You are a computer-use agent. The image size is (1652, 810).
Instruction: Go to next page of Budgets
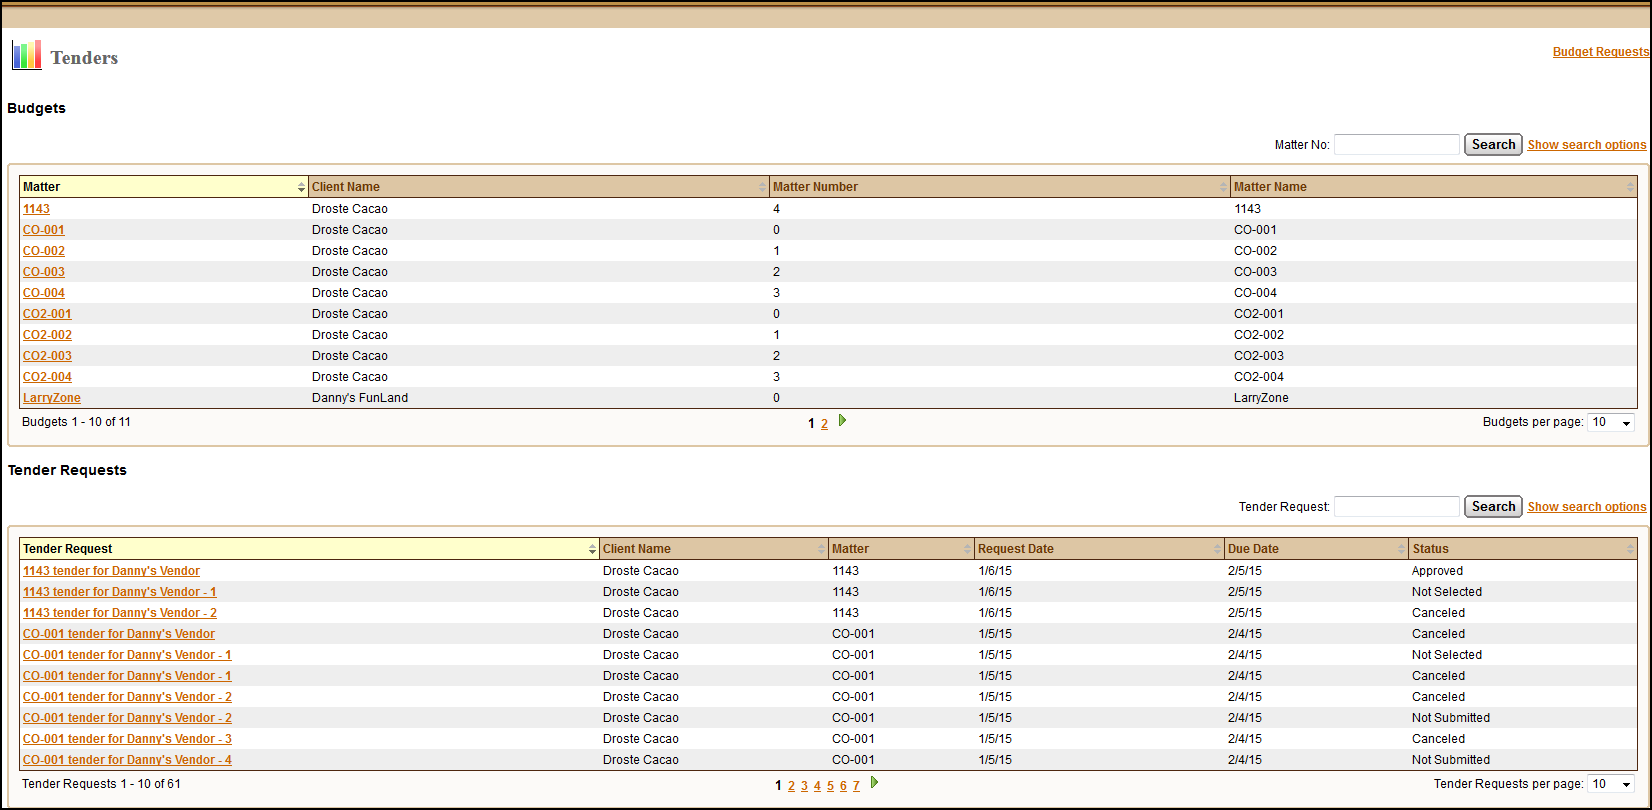click(x=842, y=421)
